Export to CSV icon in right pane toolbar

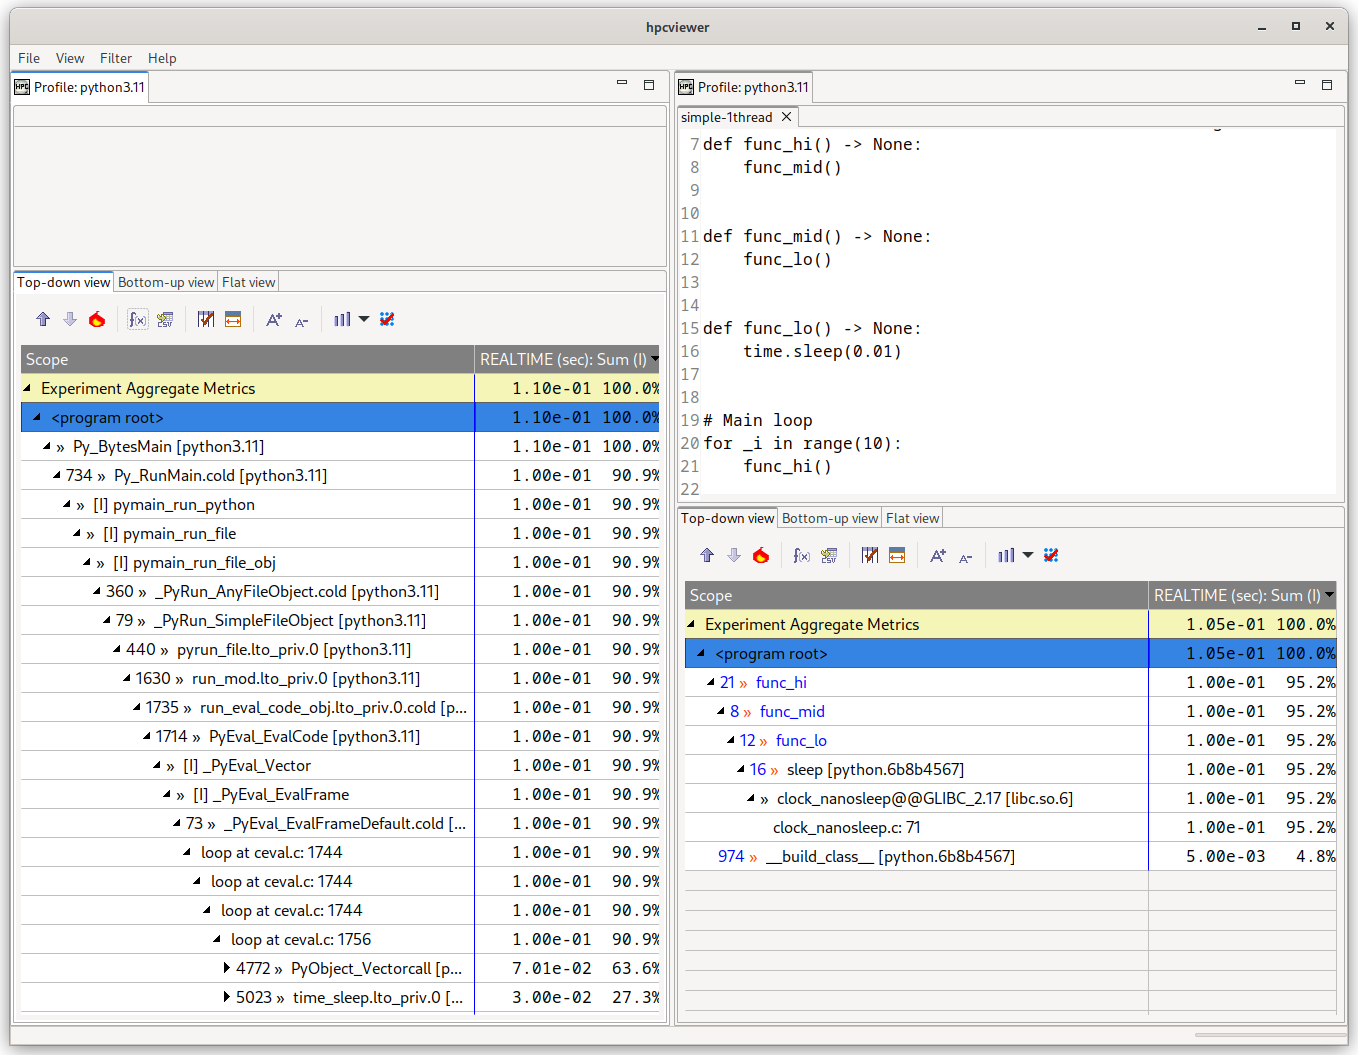(x=829, y=555)
